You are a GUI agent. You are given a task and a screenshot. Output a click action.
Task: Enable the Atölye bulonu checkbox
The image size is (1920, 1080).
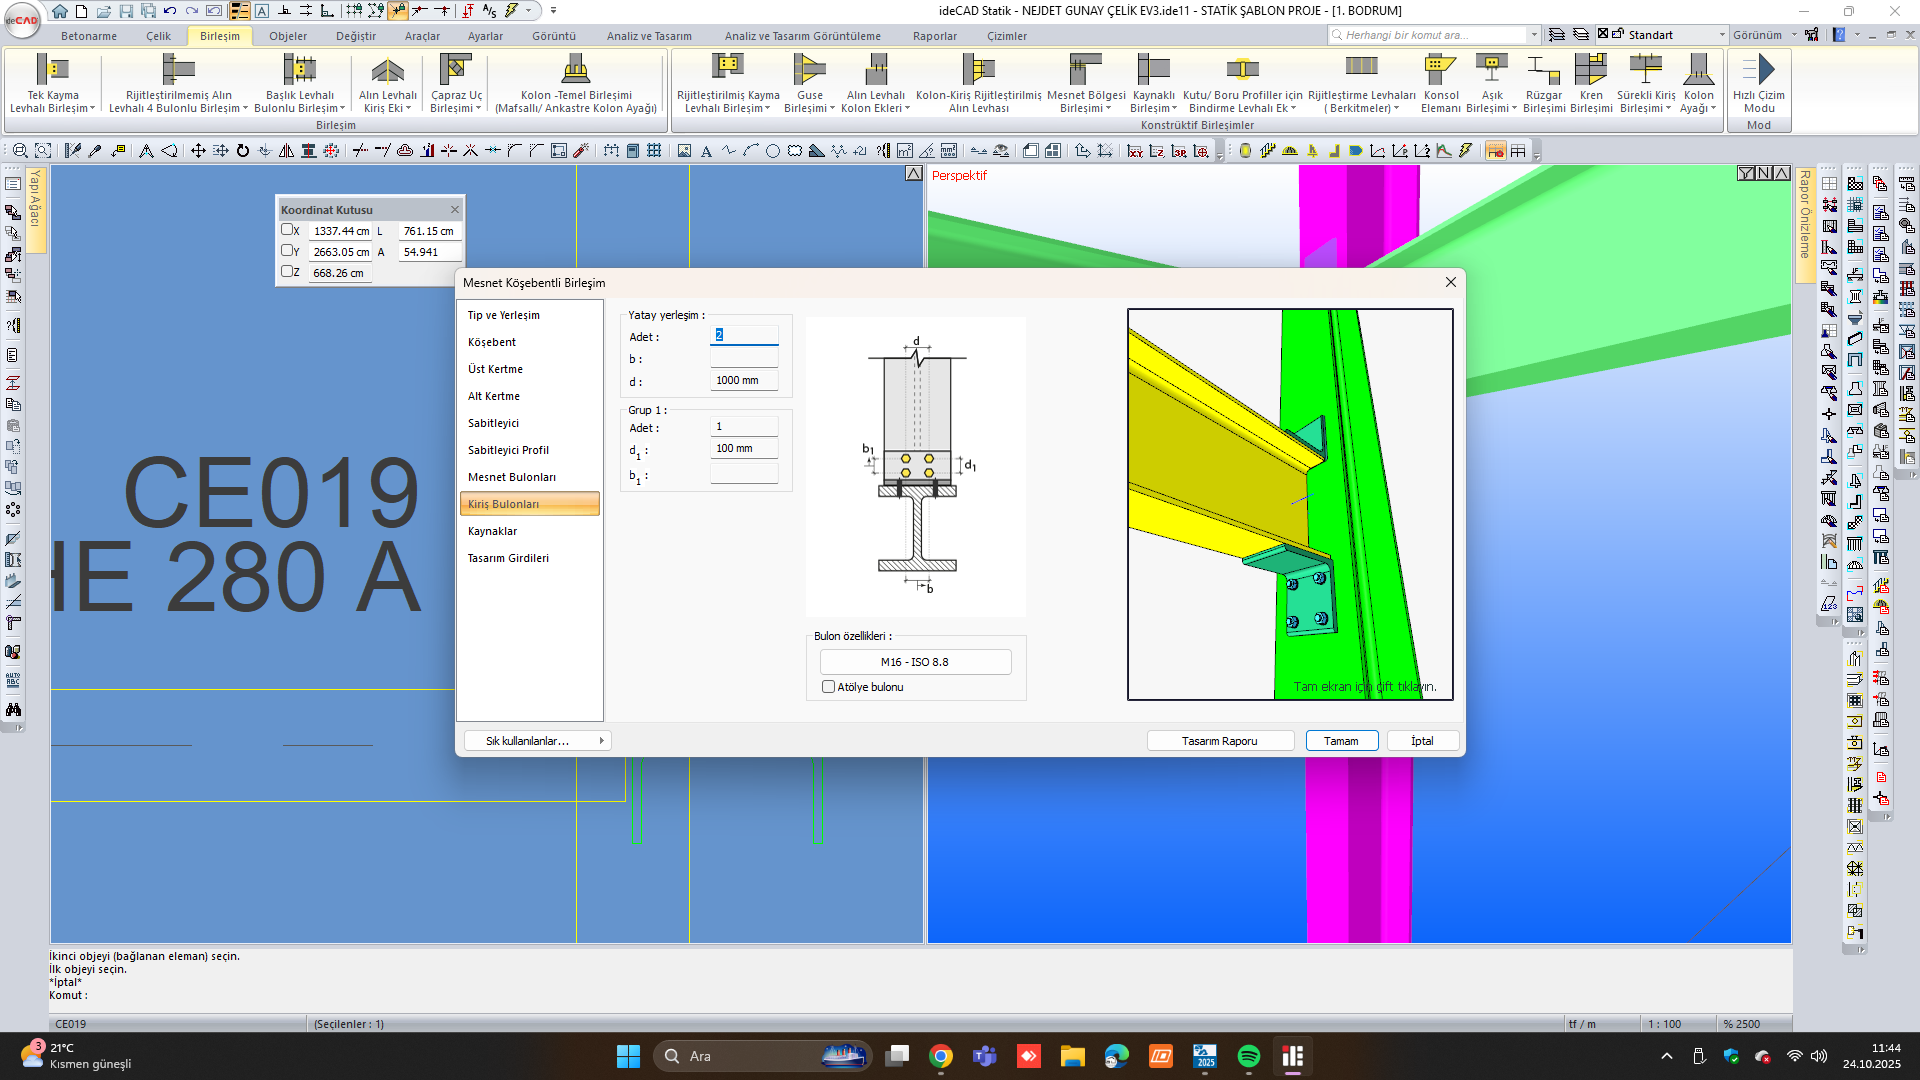(828, 687)
